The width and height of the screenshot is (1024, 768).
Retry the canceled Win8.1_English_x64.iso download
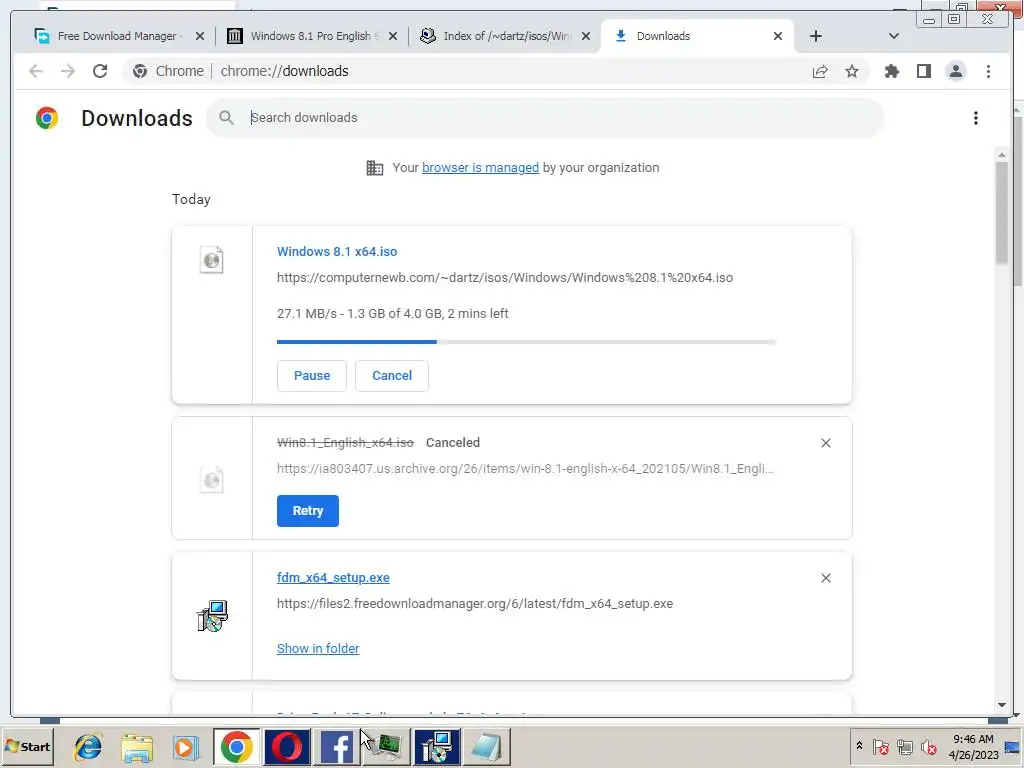coord(308,511)
